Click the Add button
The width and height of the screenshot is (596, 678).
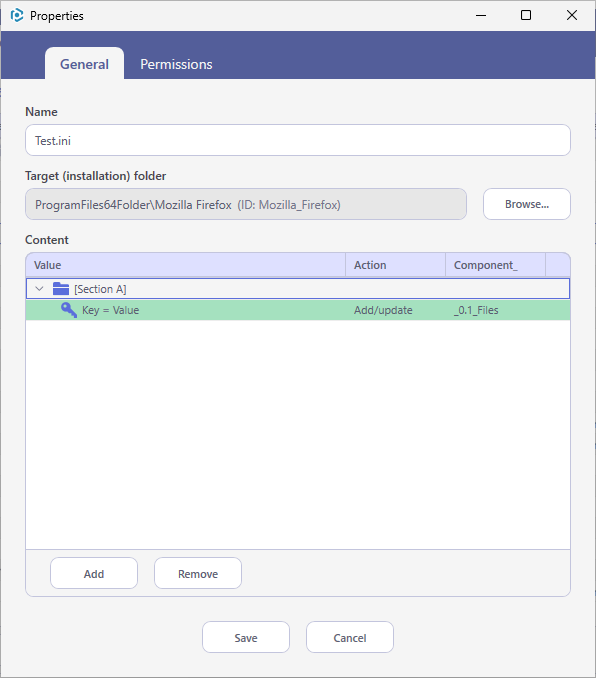94,573
